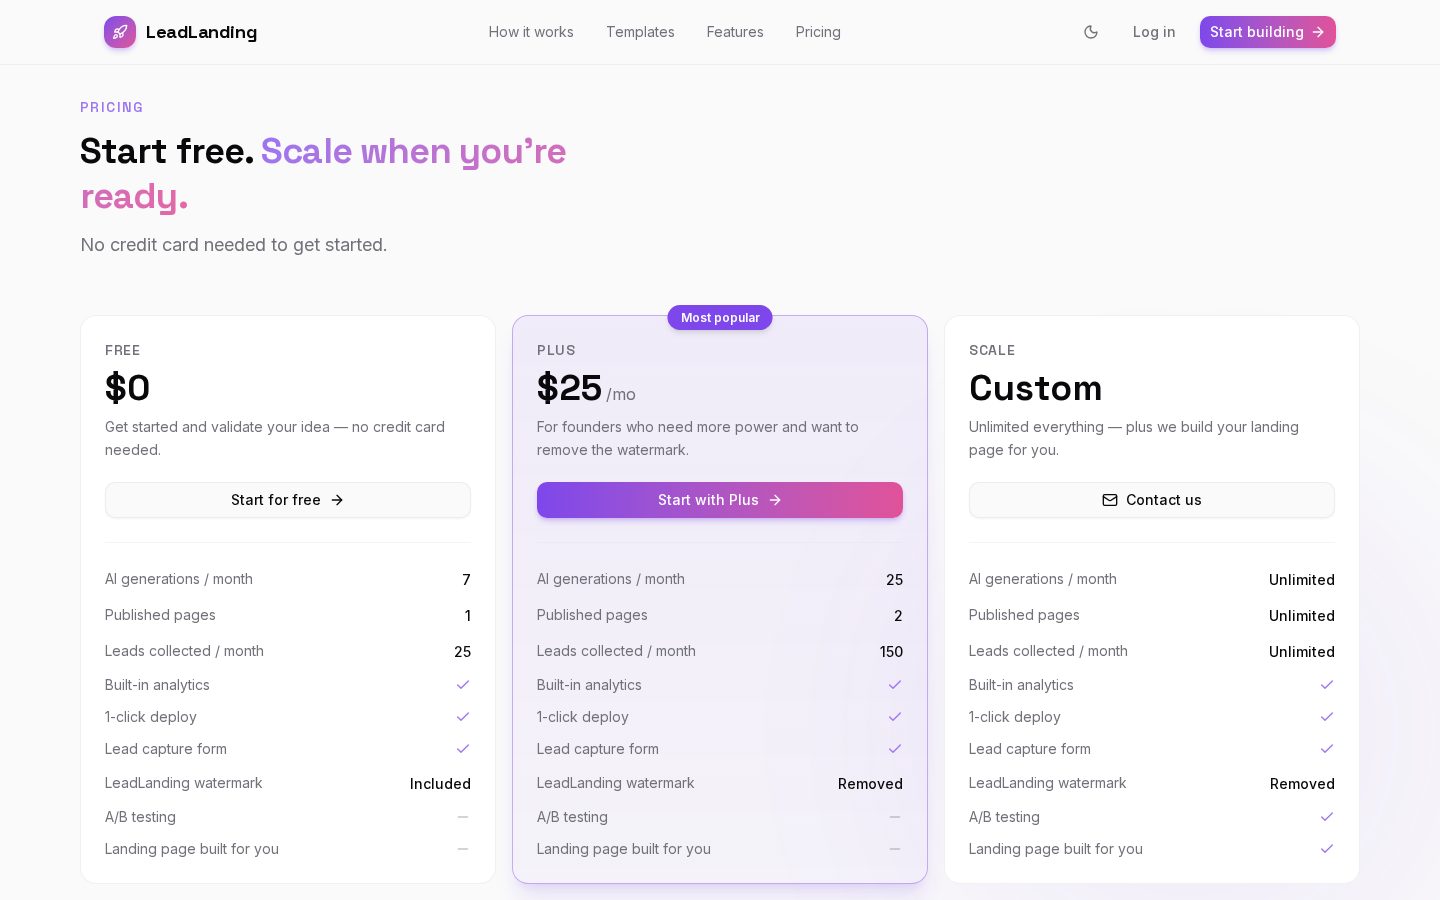Click the Plus plan Landing page built dash
The image size is (1440, 900).
(895, 849)
